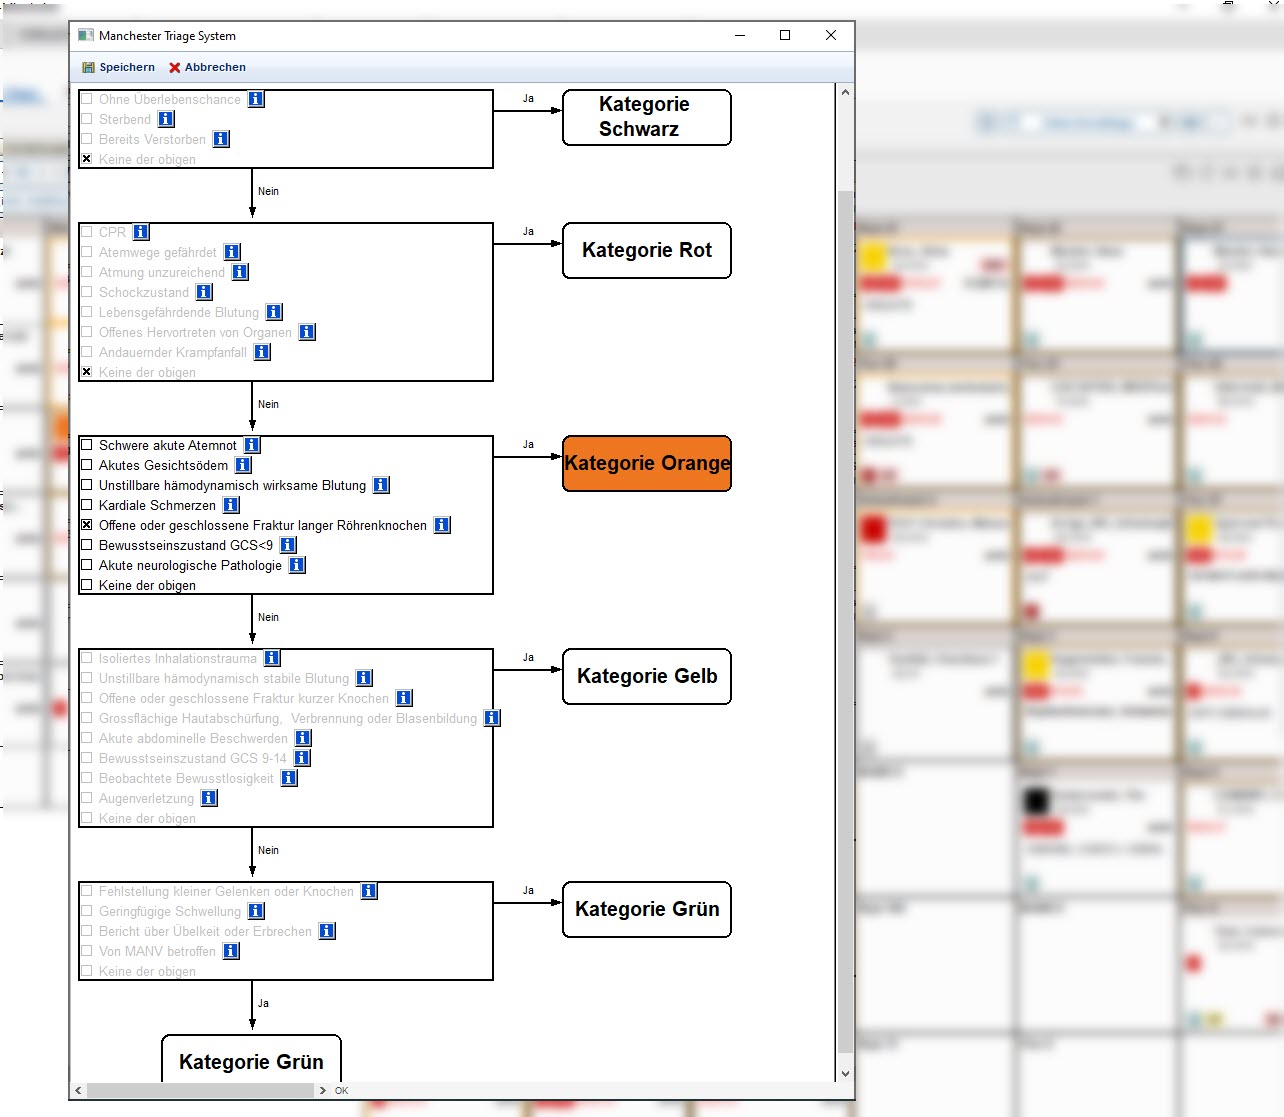Click Speichern in the toolbar
Screen dimensions: 1284x1117
point(119,67)
